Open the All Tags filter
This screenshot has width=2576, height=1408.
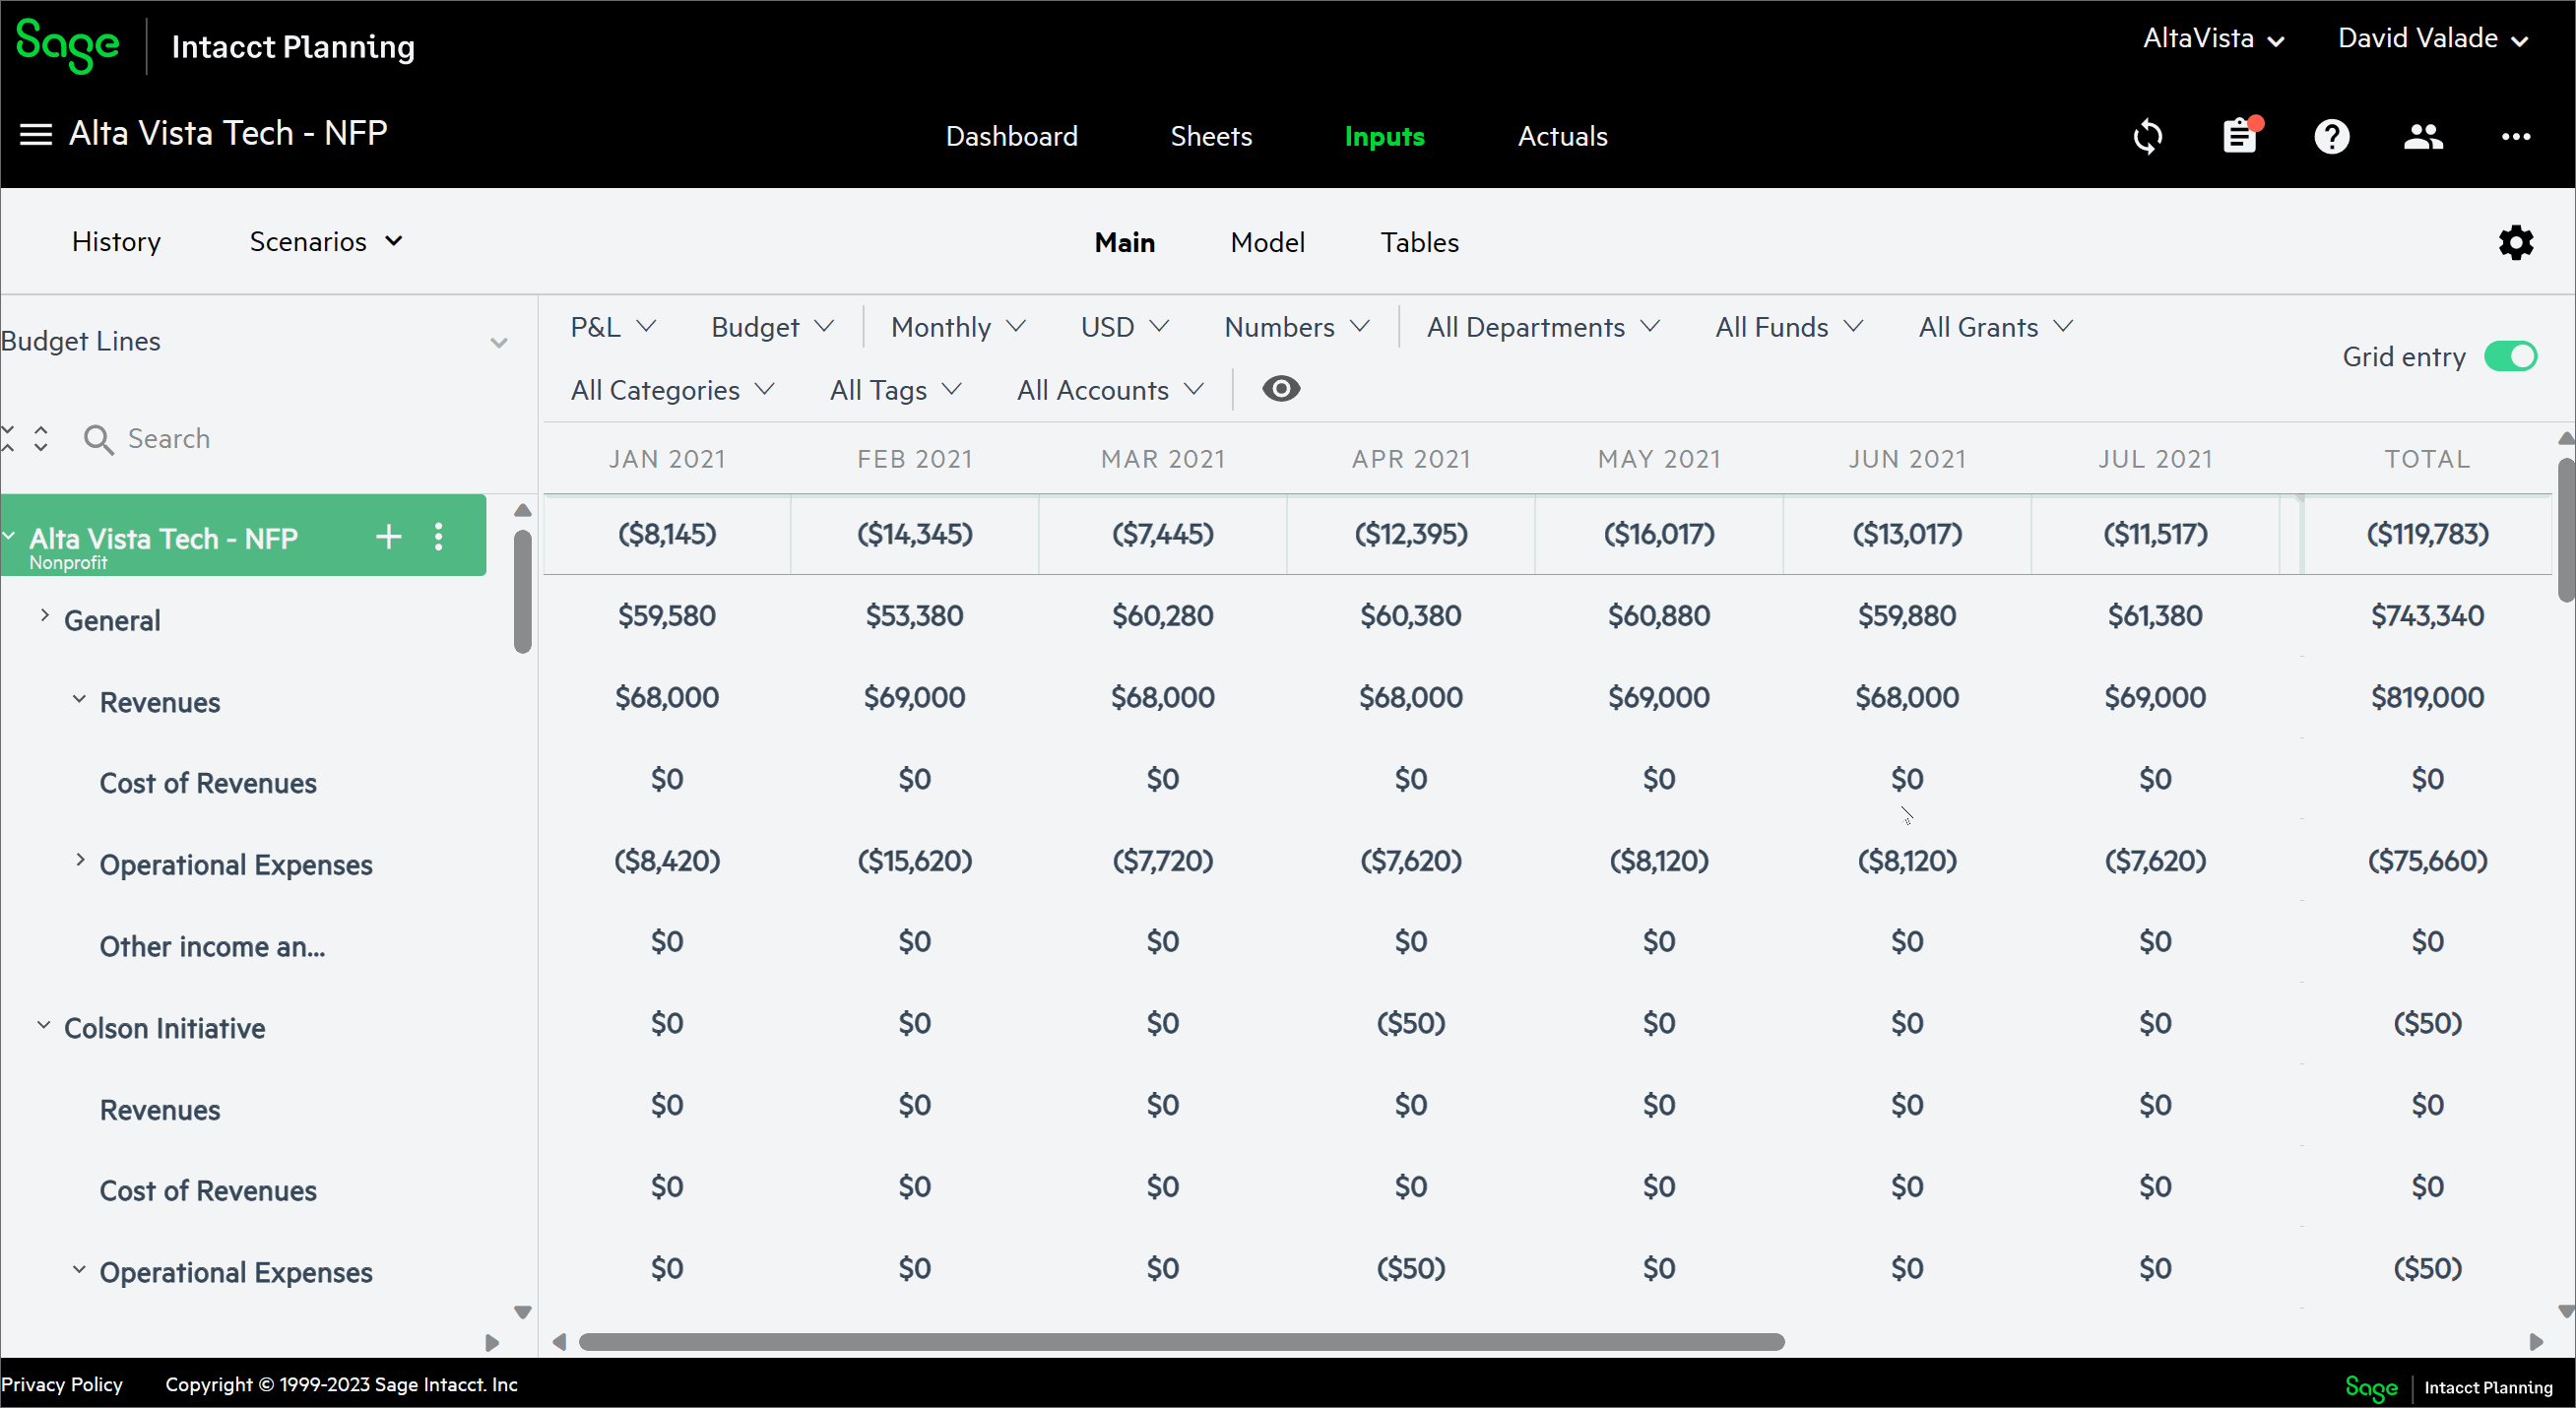pos(895,390)
